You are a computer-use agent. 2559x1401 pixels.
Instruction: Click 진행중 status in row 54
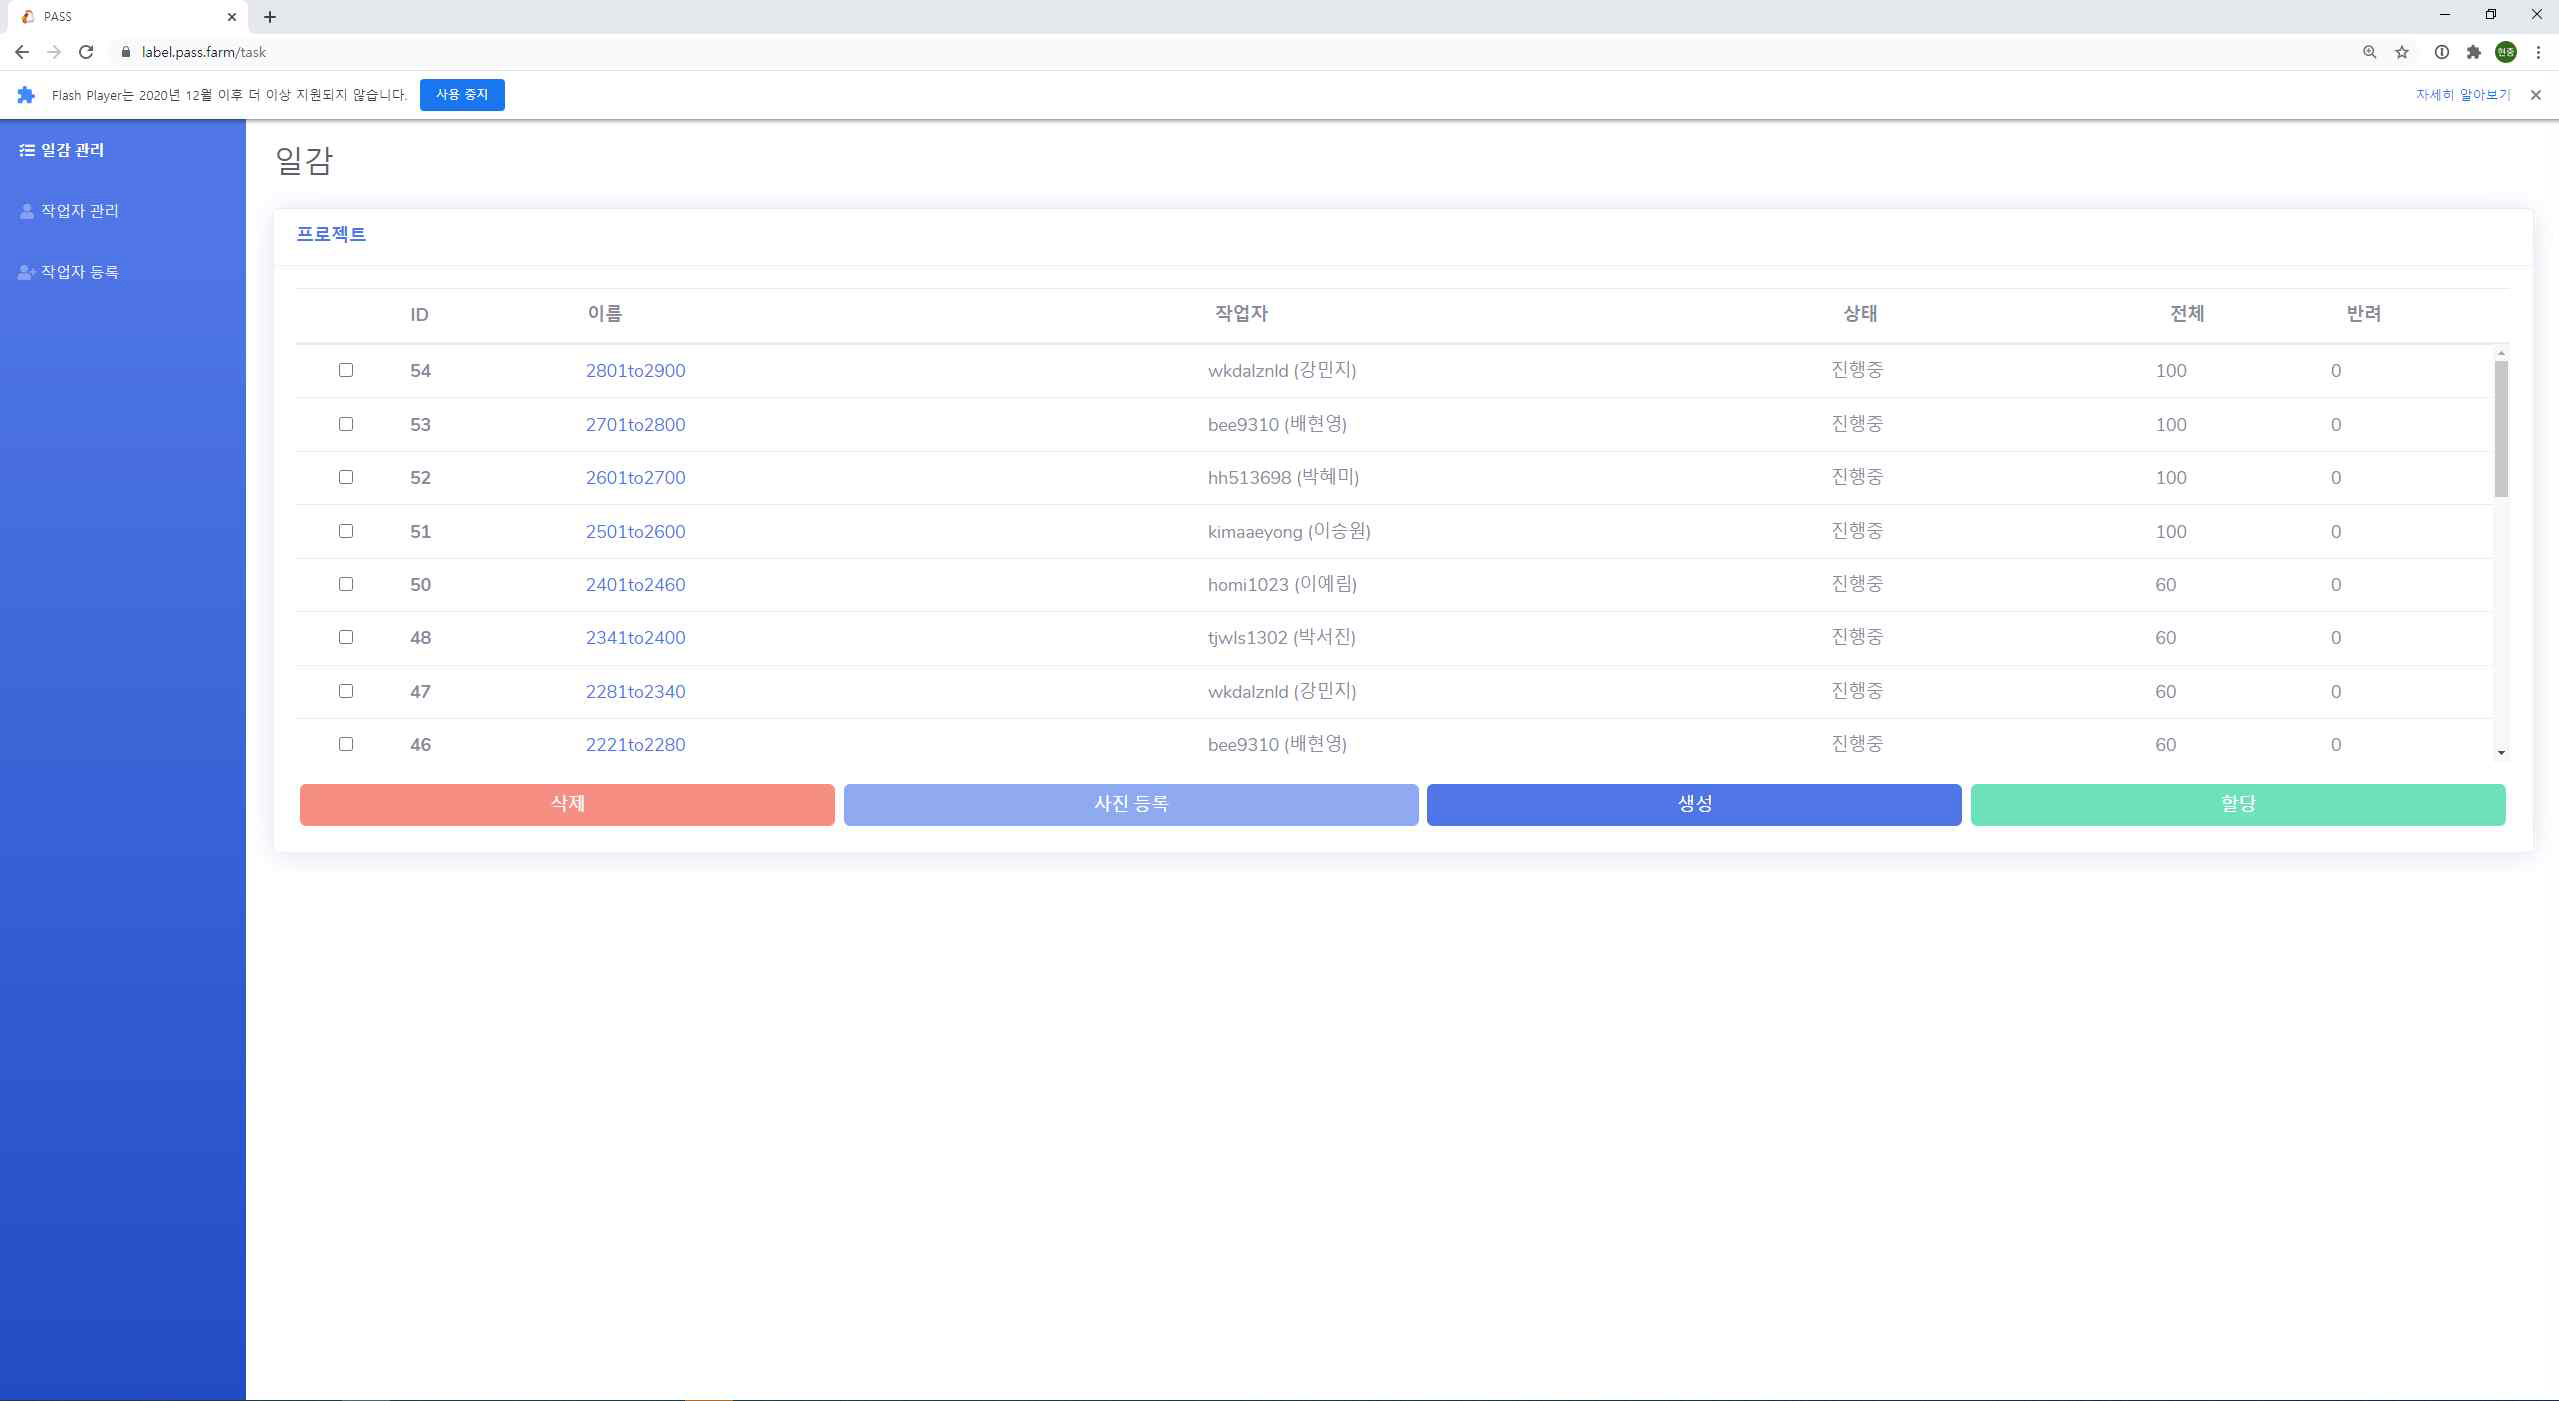click(x=1857, y=370)
